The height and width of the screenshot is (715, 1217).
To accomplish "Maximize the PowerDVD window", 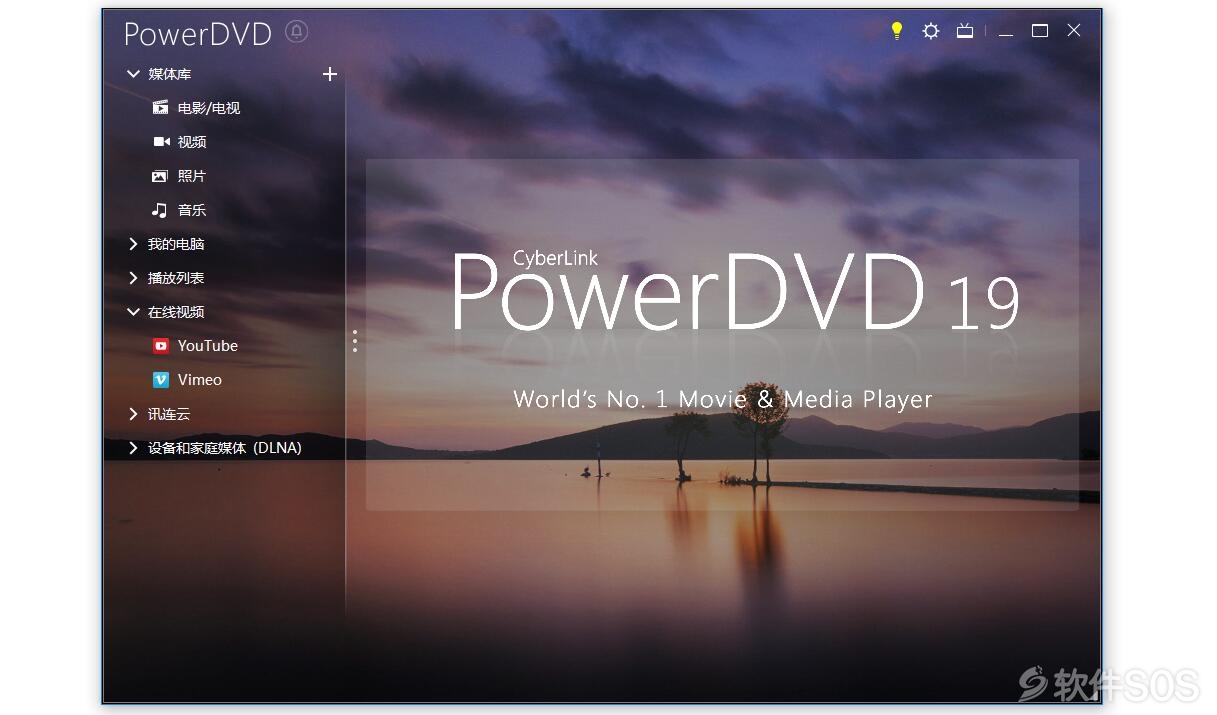I will pos(1040,31).
